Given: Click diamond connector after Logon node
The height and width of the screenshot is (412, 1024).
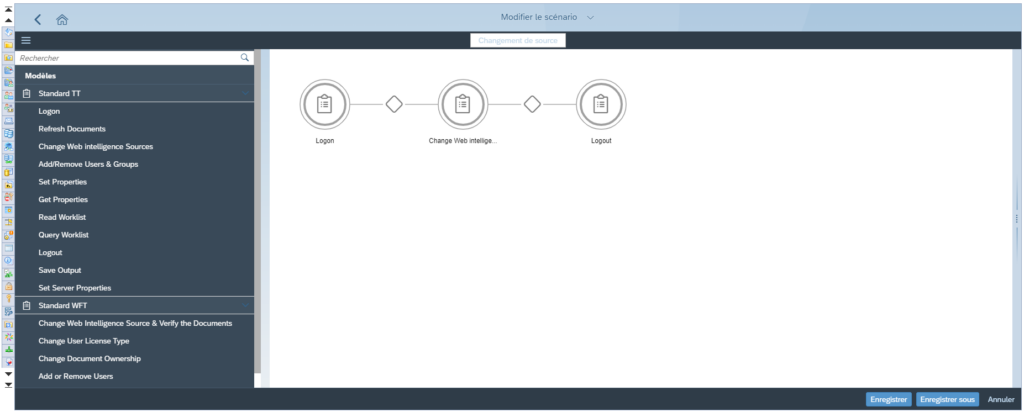Looking at the screenshot, I should point(394,104).
